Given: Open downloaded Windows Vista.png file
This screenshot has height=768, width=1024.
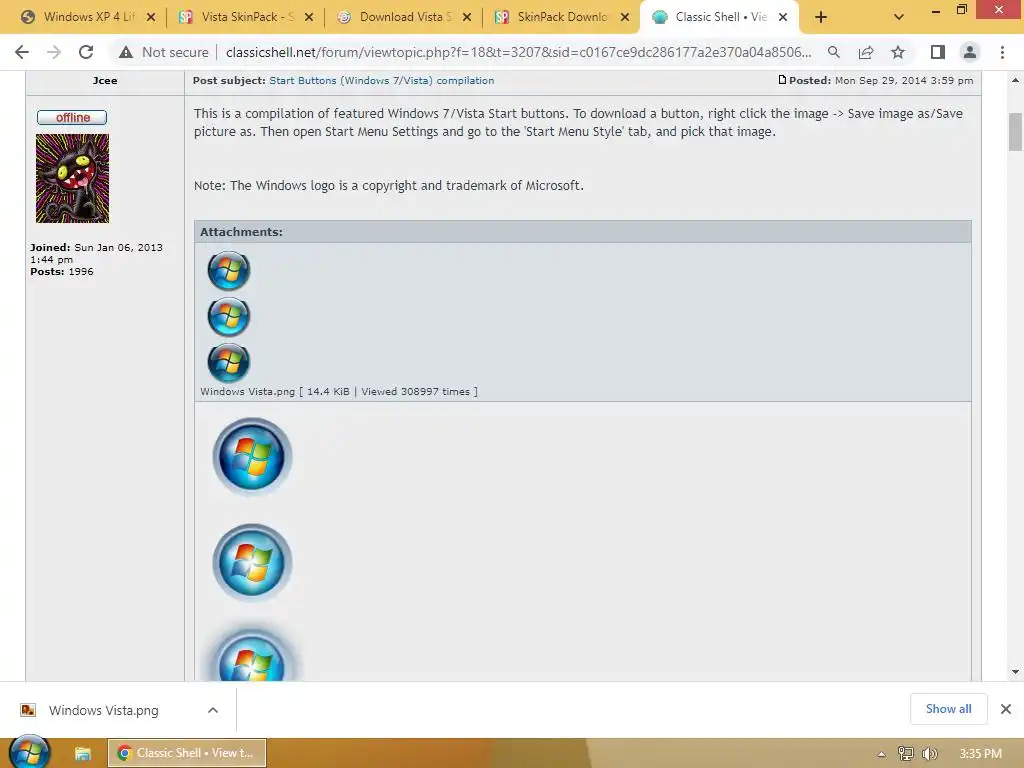Looking at the screenshot, I should pos(103,711).
